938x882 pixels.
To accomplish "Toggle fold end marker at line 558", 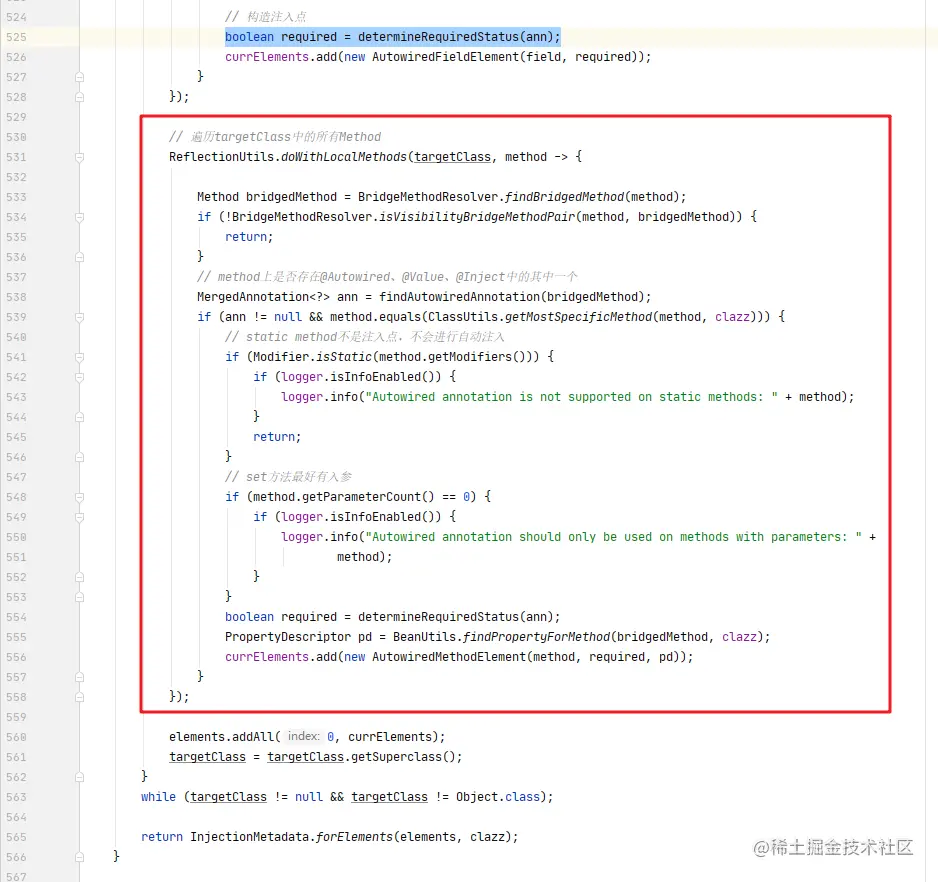I will pyautogui.click(x=80, y=697).
